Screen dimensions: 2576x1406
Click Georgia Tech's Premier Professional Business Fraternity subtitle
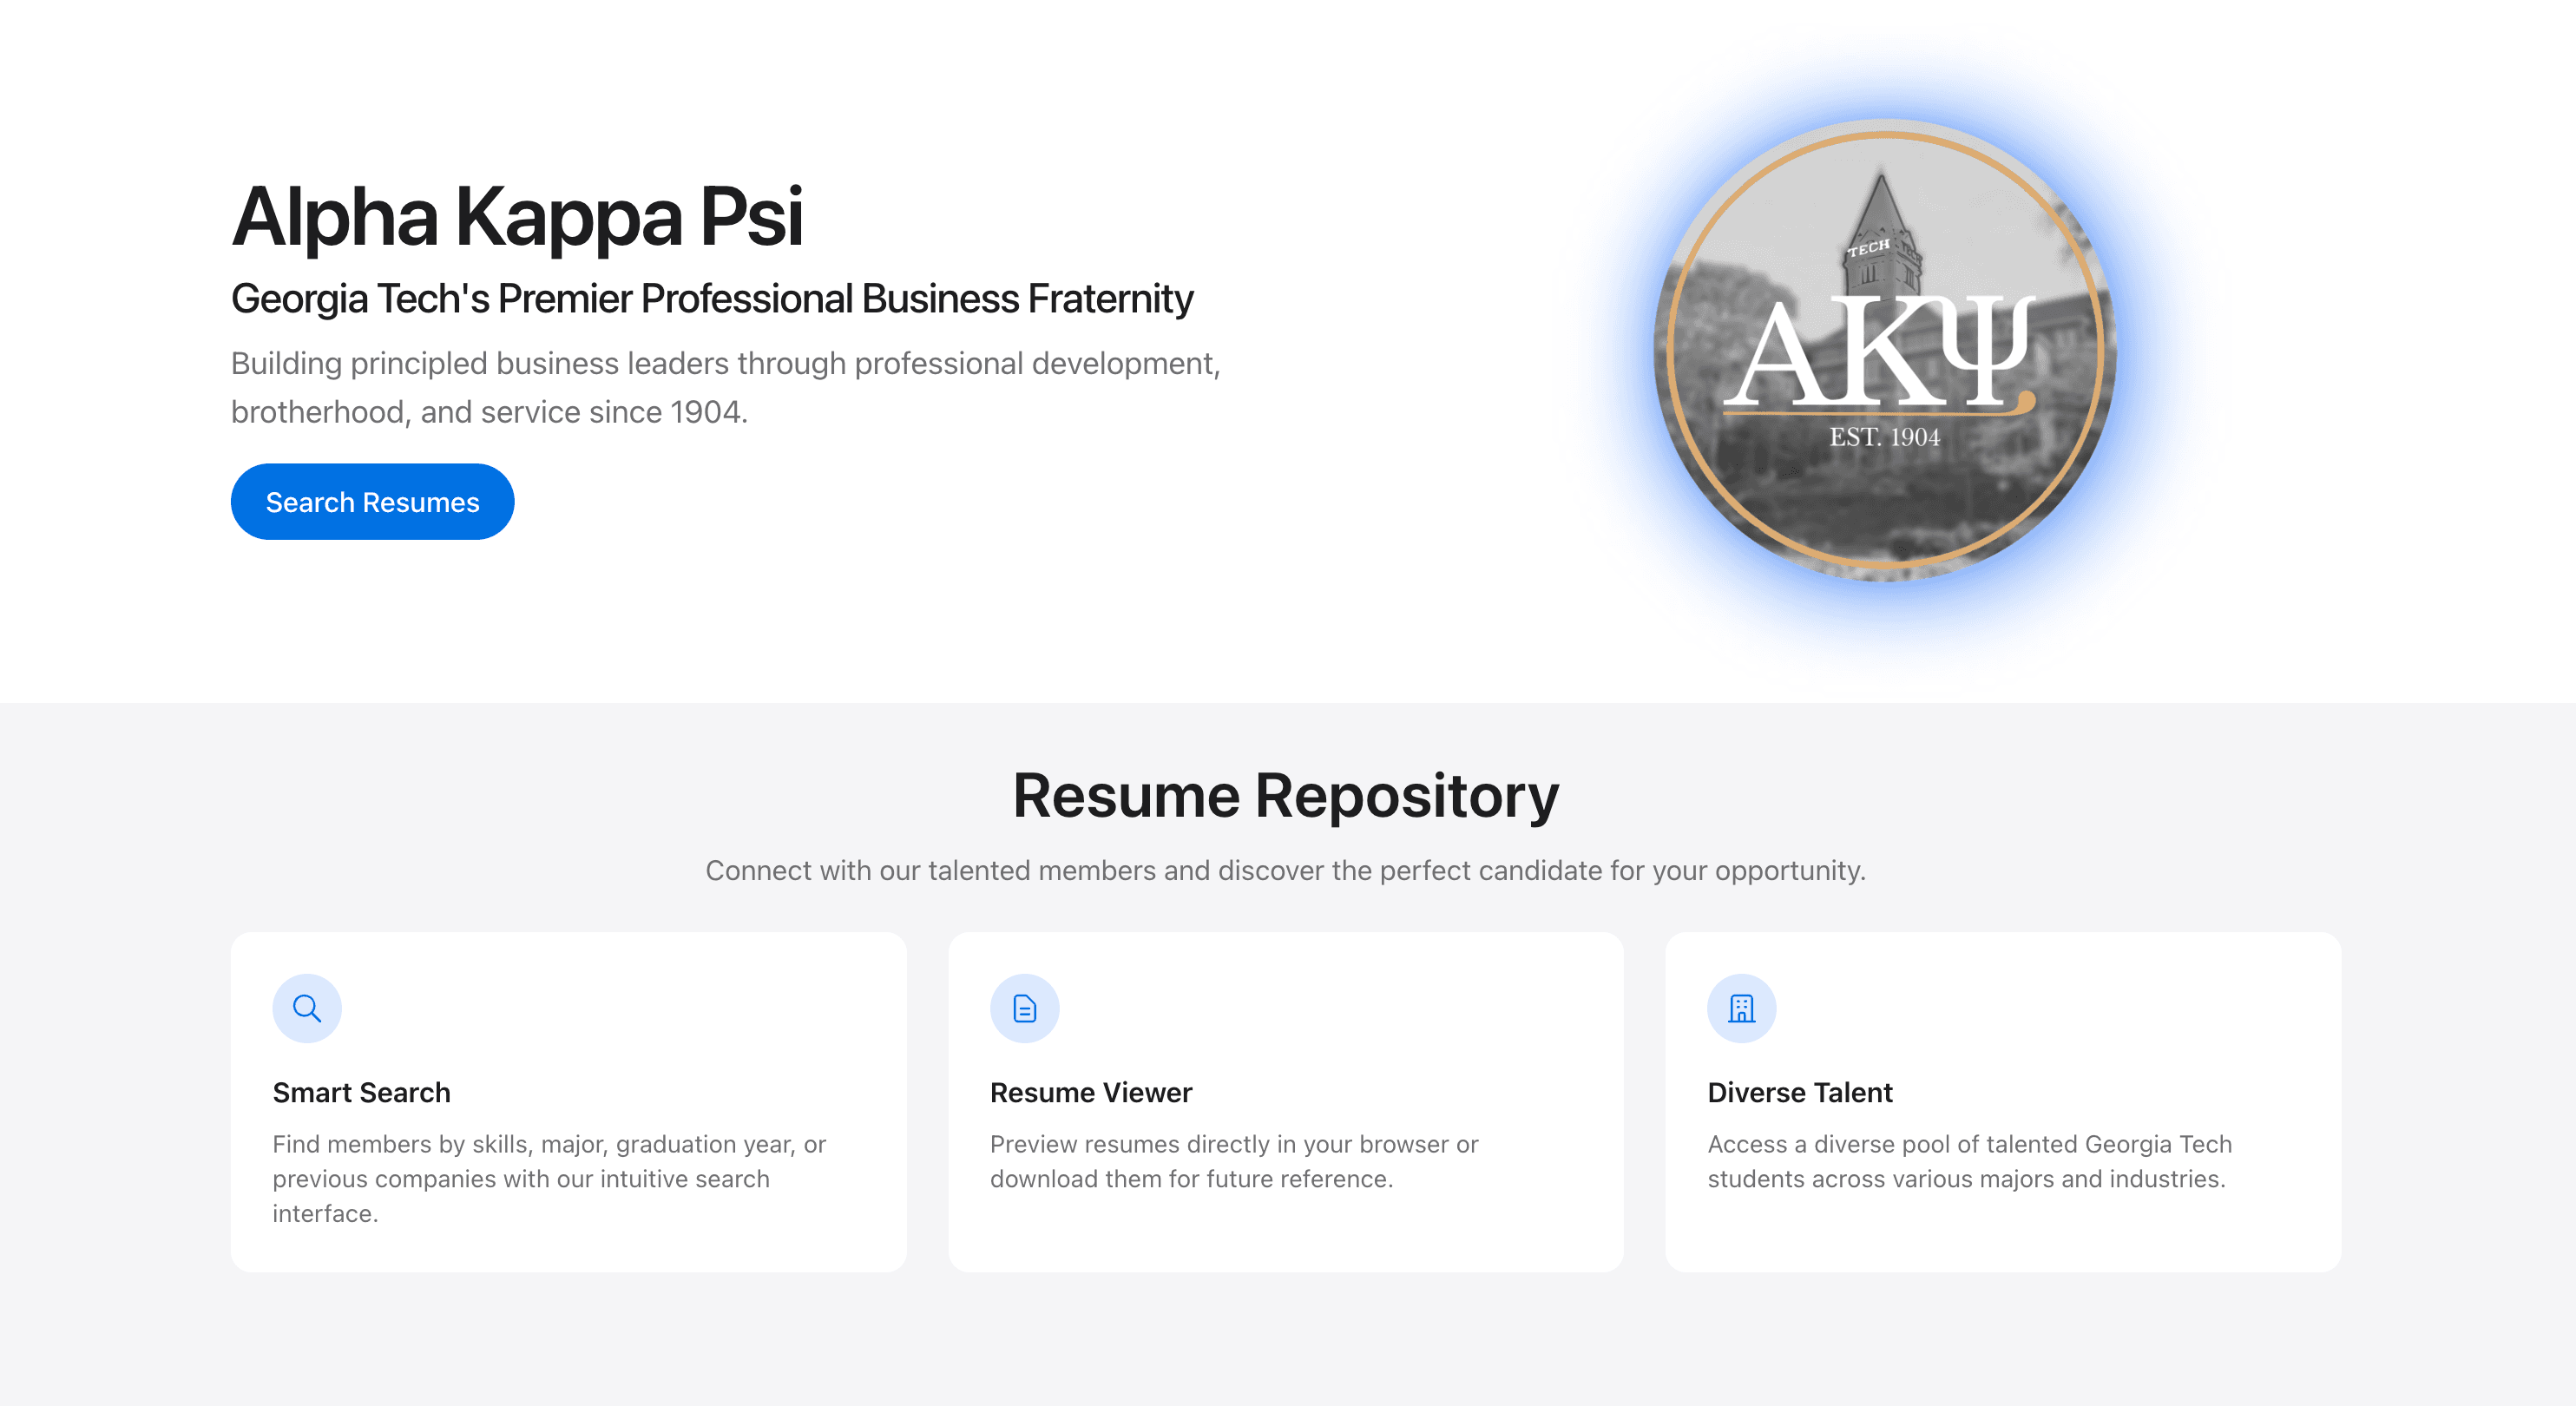tap(711, 299)
